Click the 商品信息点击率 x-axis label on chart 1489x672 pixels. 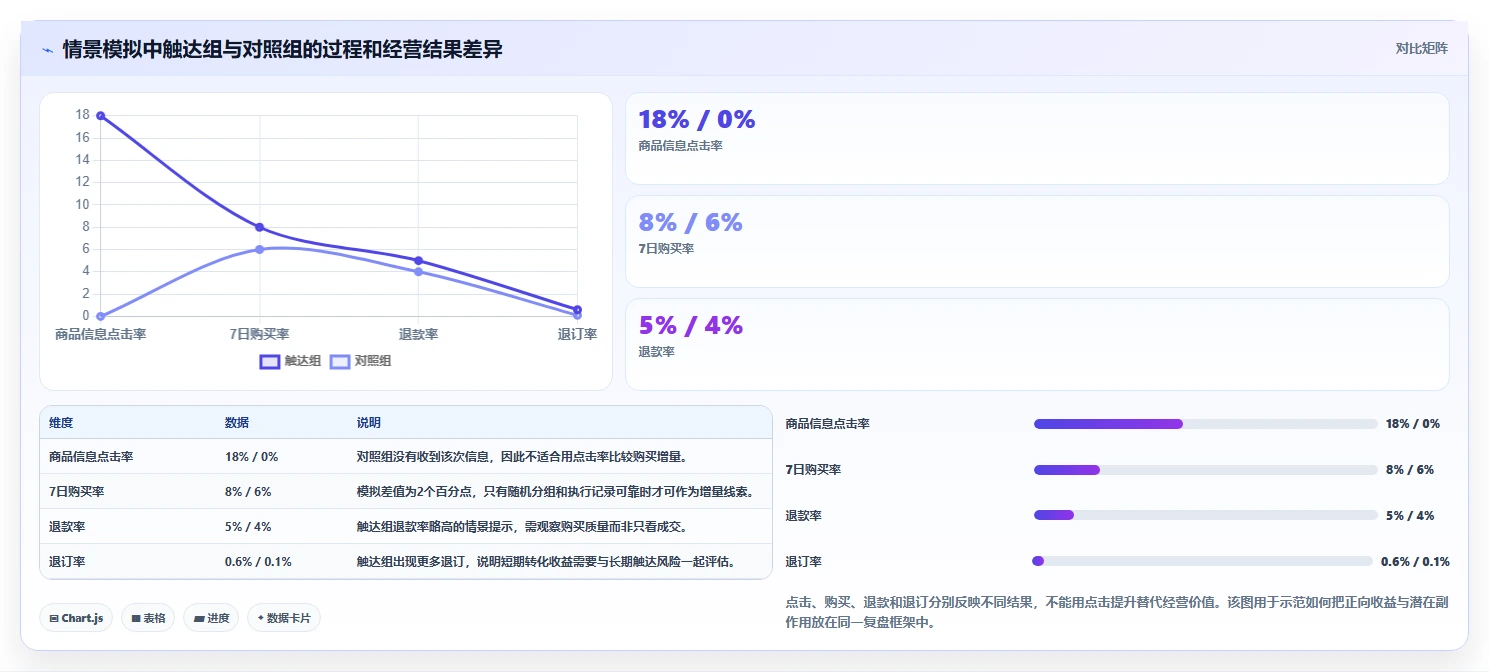point(101,334)
